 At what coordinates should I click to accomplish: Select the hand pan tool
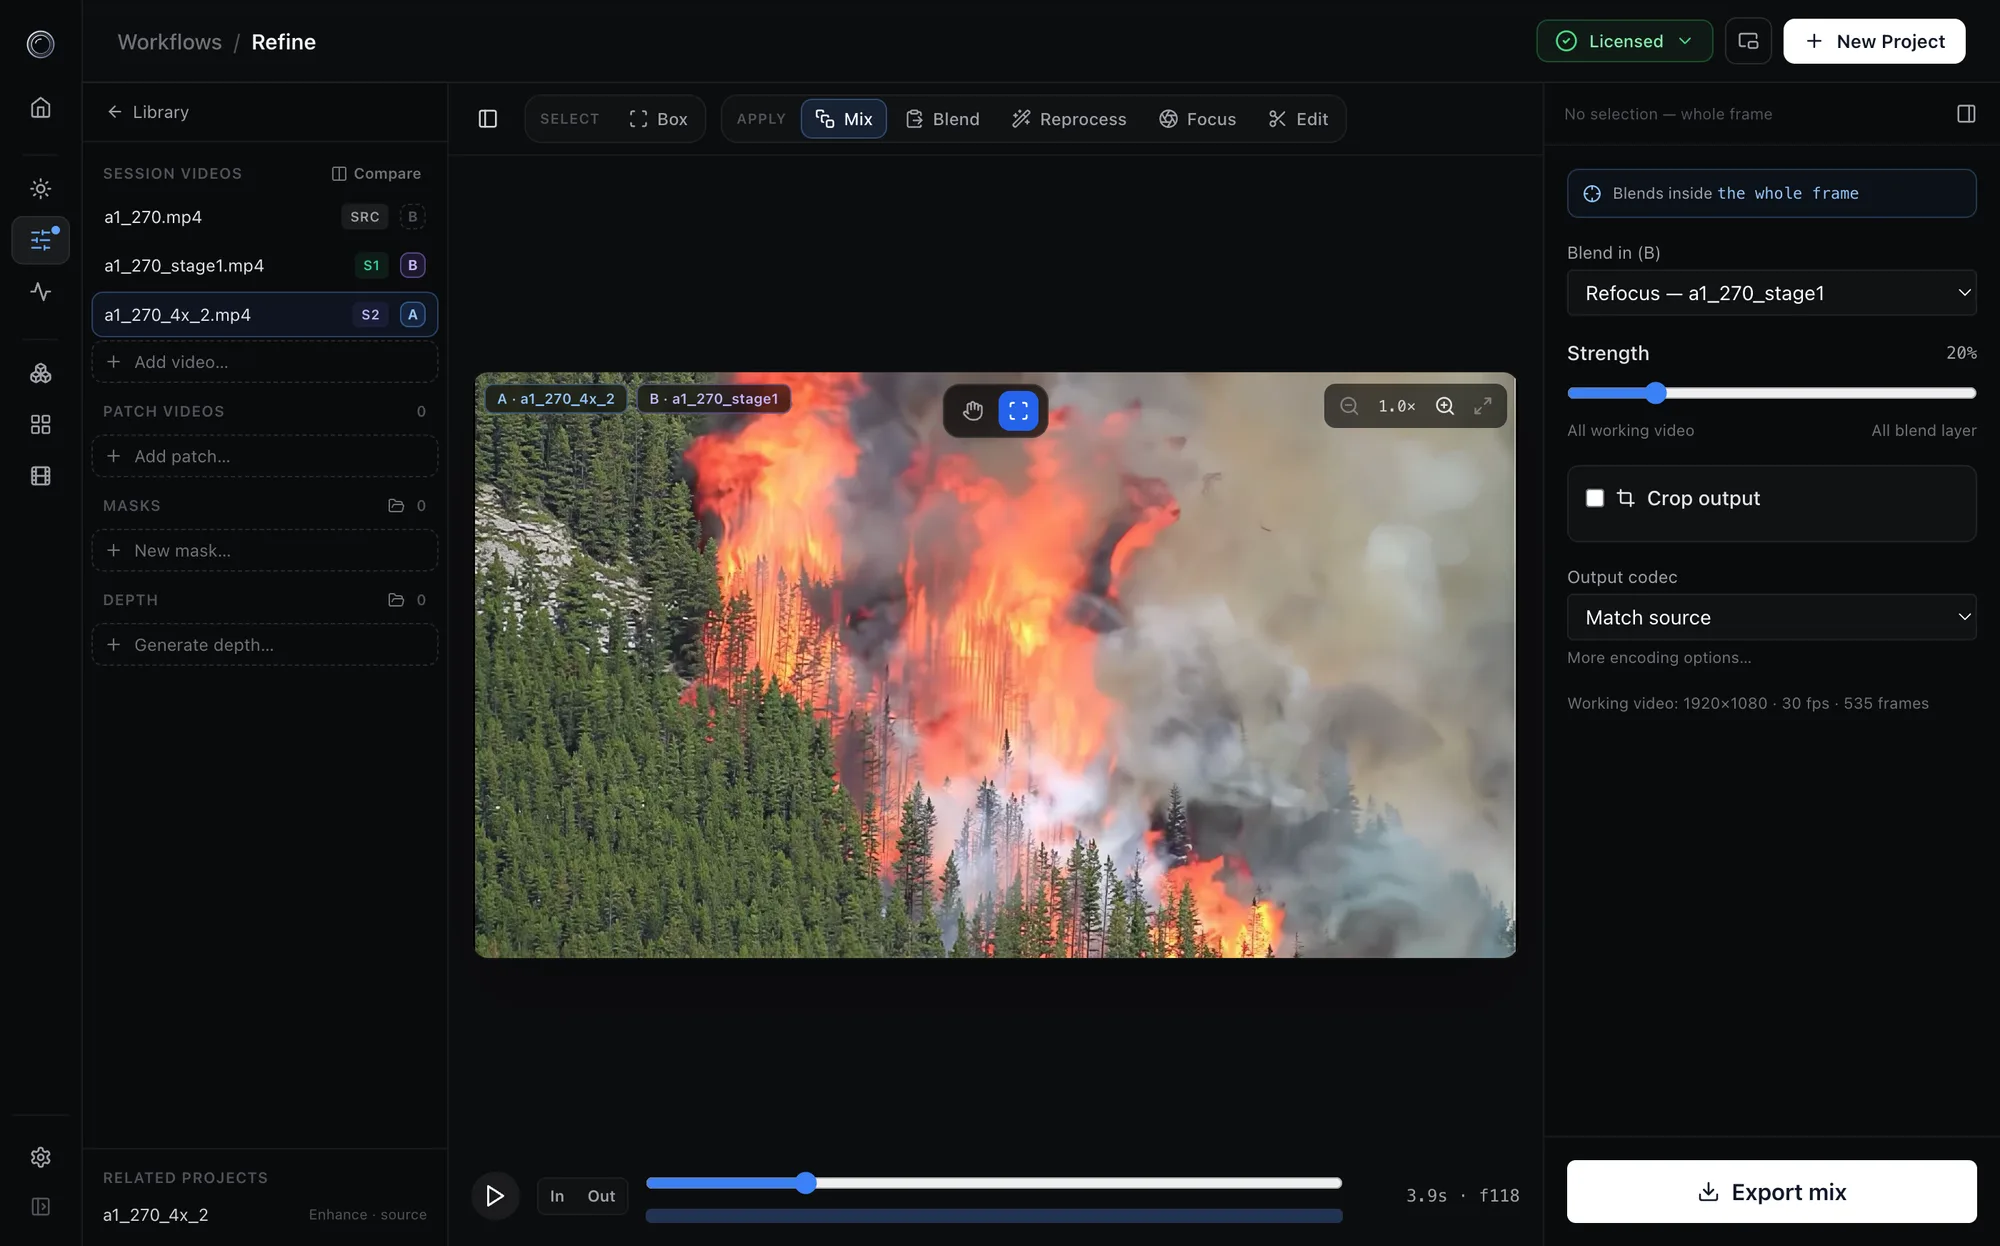click(972, 411)
